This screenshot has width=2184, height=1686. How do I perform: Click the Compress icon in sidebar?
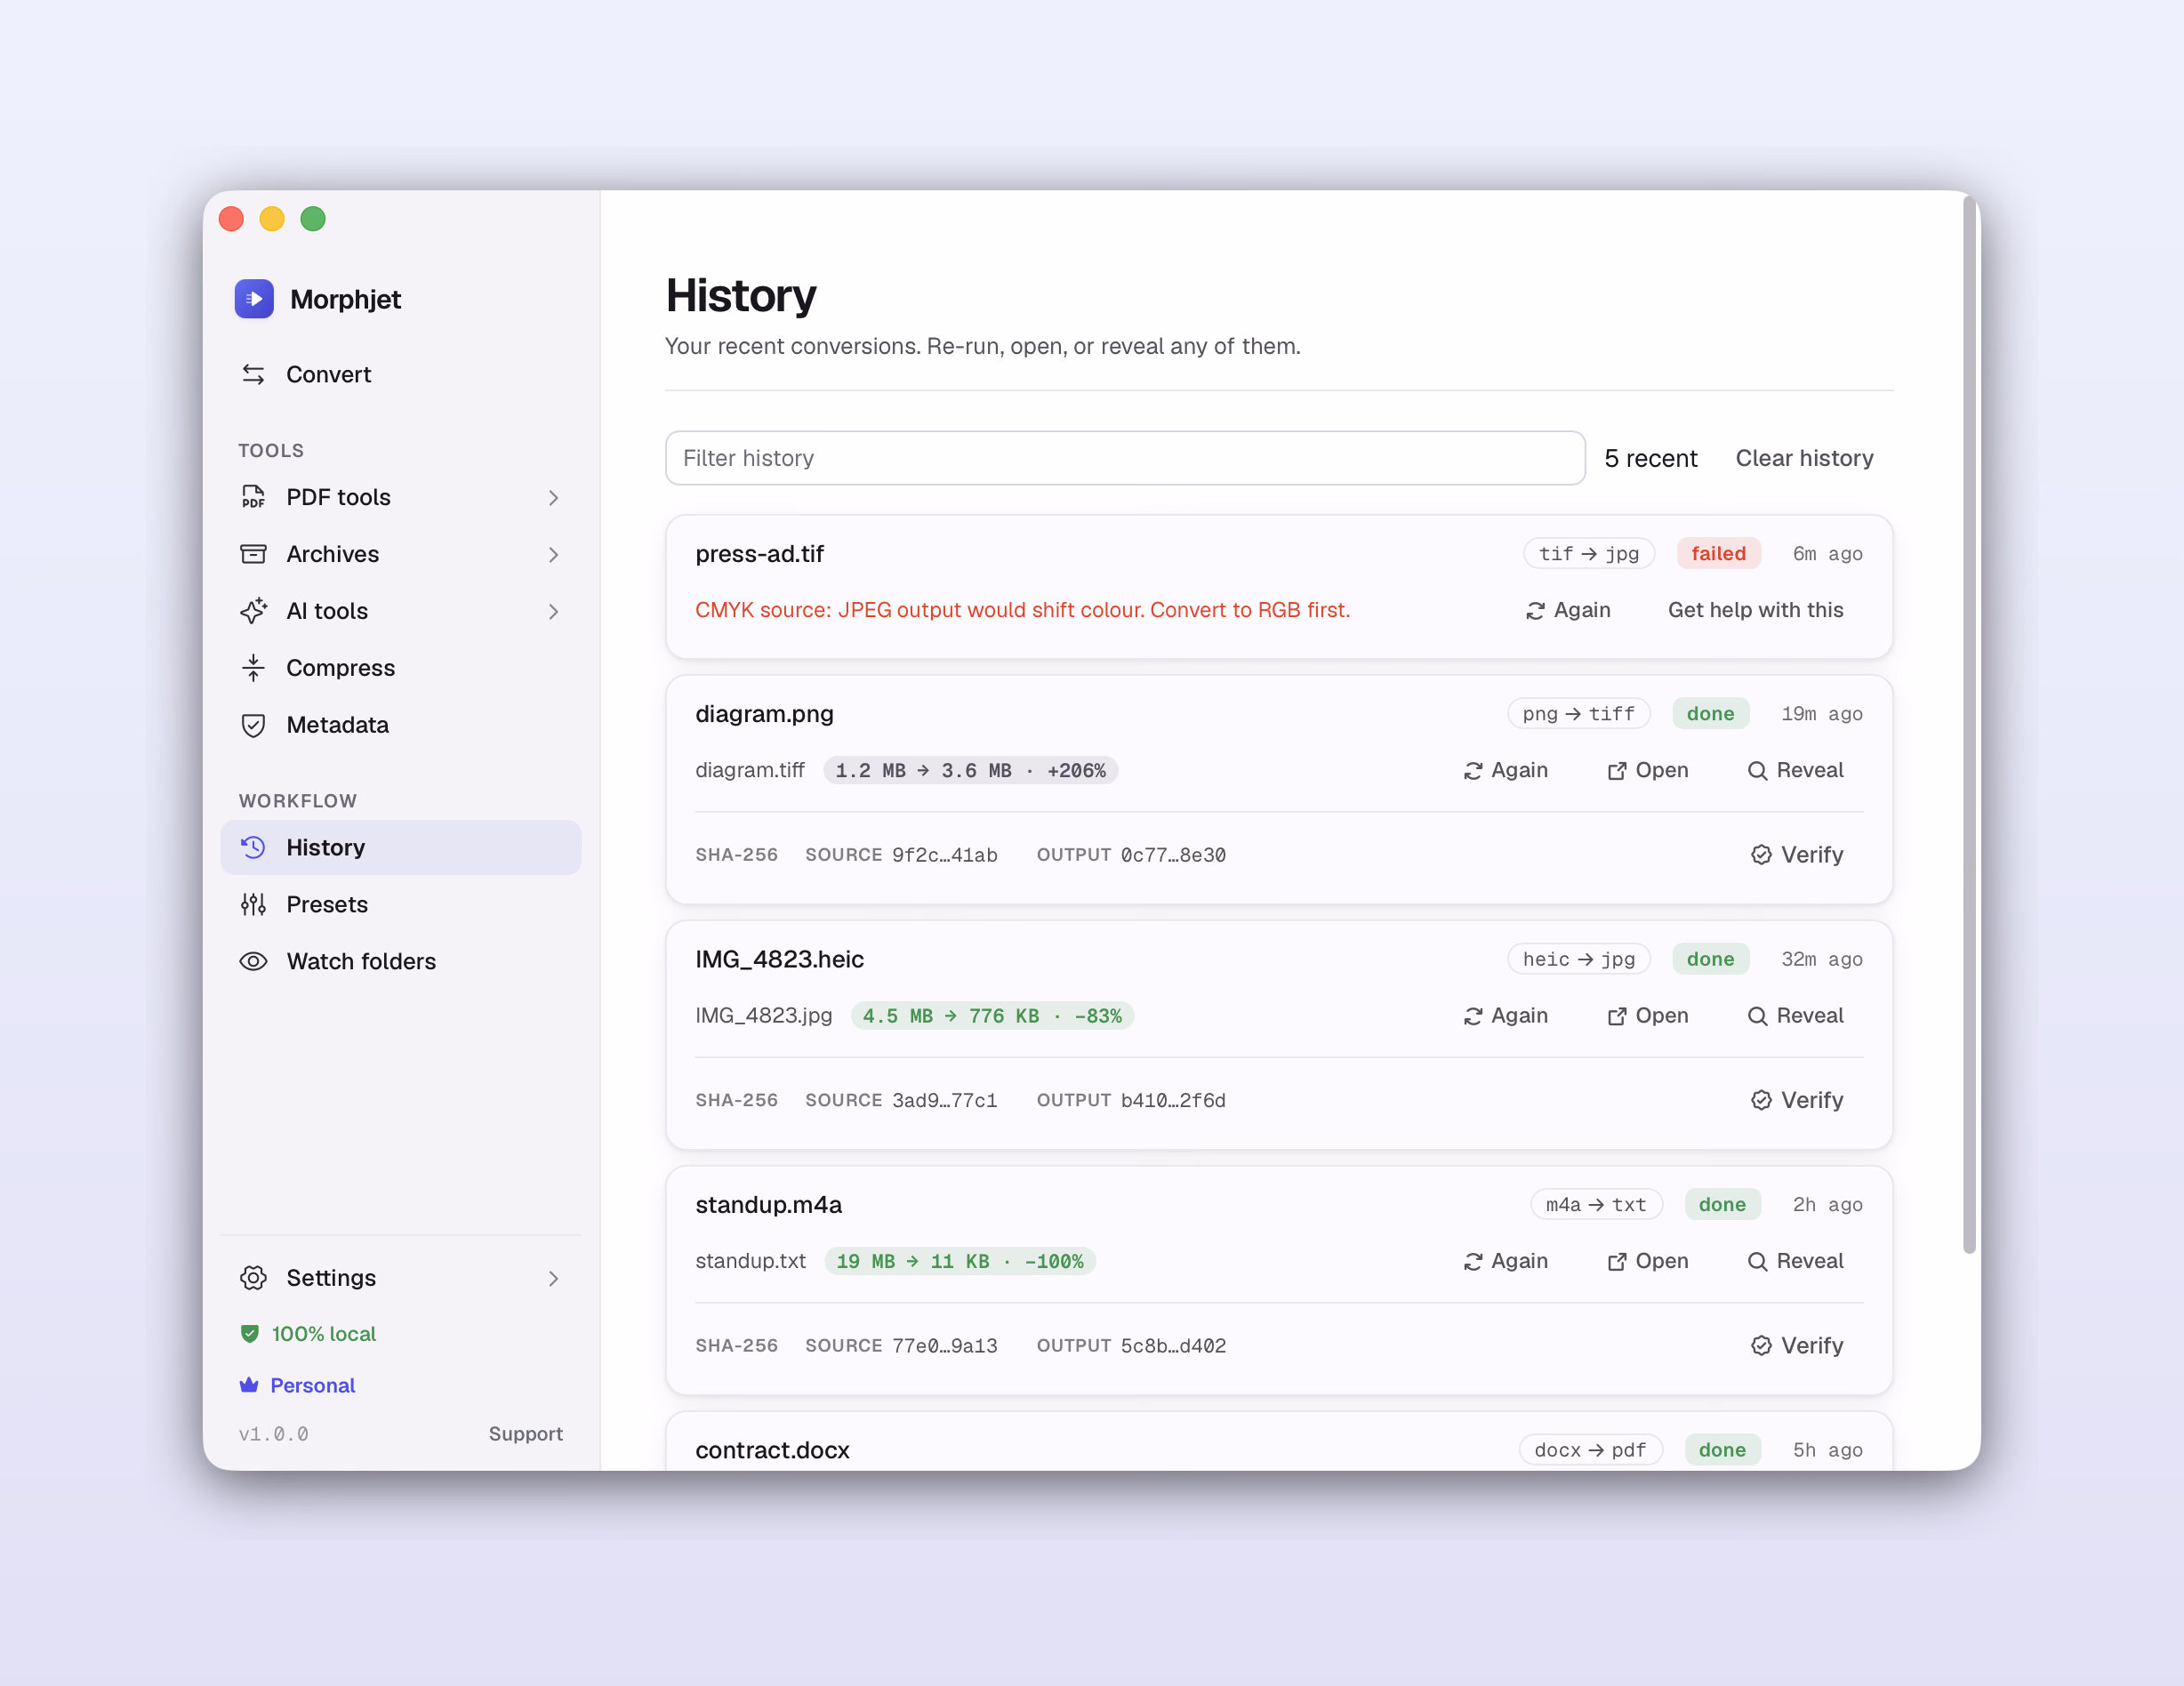254,668
